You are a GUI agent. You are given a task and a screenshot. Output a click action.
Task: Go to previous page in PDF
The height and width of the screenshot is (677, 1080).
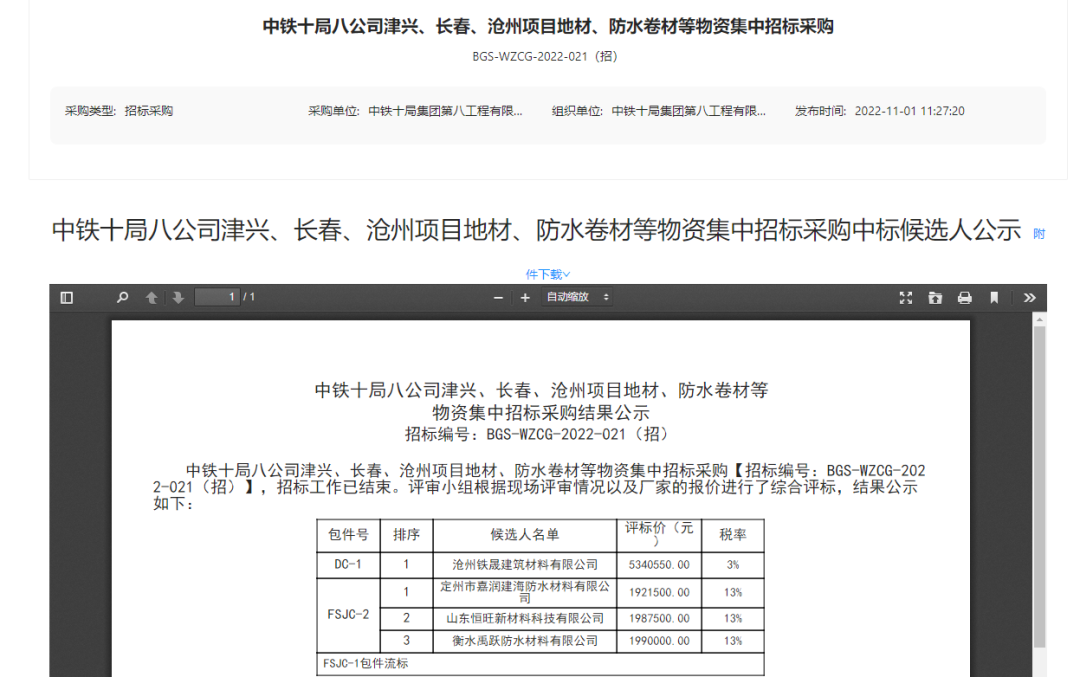pyautogui.click(x=152, y=297)
